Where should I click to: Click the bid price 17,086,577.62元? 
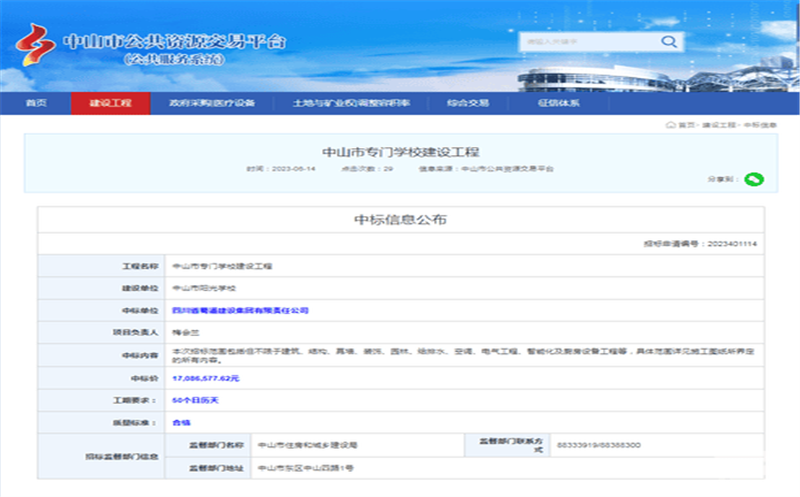[206, 378]
